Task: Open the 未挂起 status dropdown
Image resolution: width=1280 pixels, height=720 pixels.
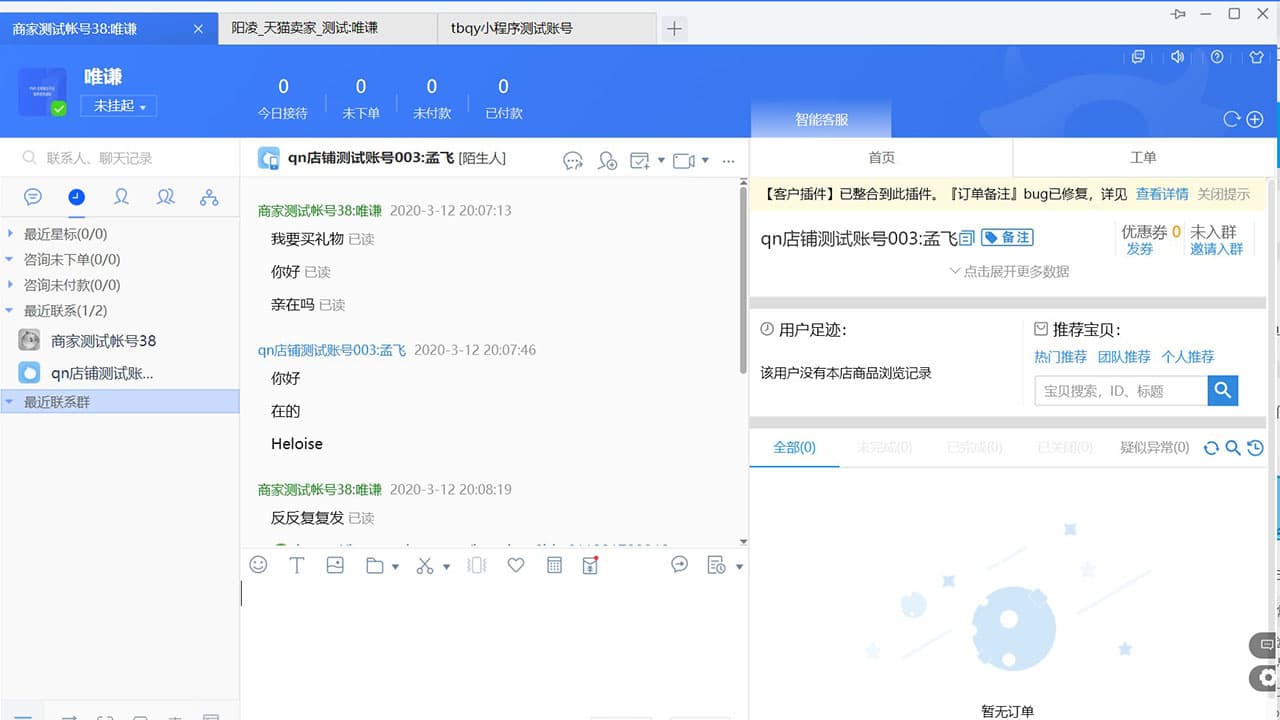Action: click(119, 106)
